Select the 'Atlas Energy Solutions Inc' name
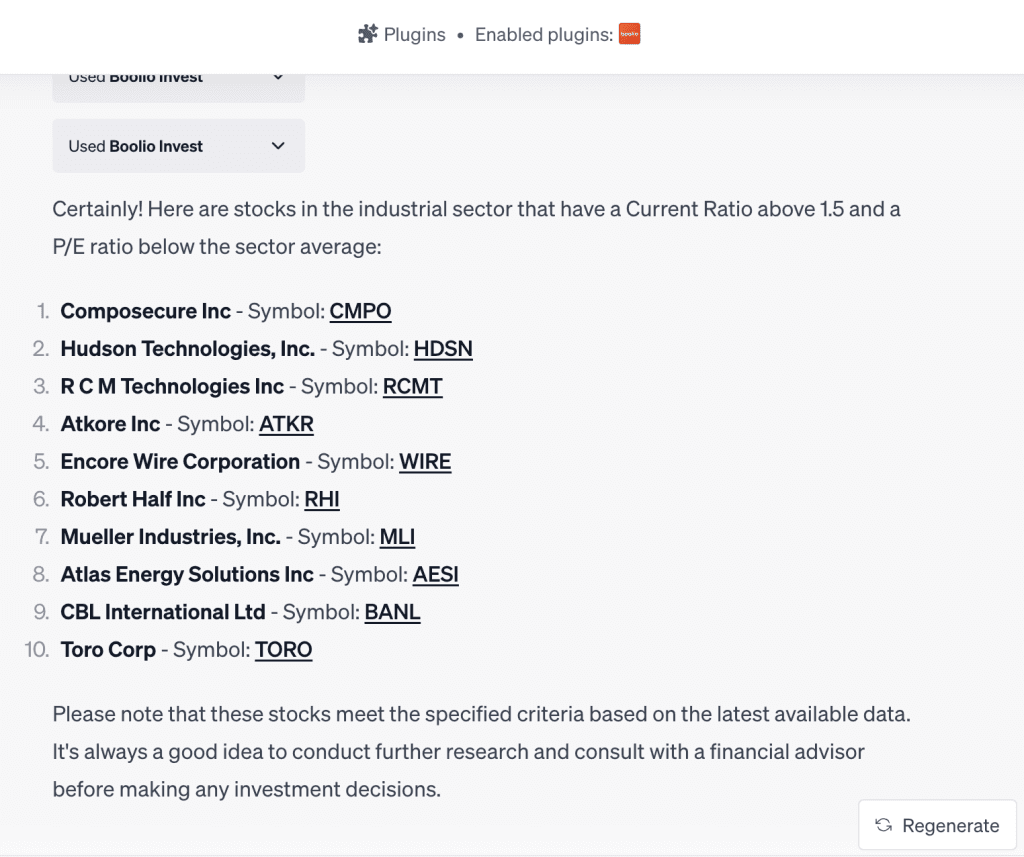Viewport: 1024px width, 857px height. tap(187, 574)
